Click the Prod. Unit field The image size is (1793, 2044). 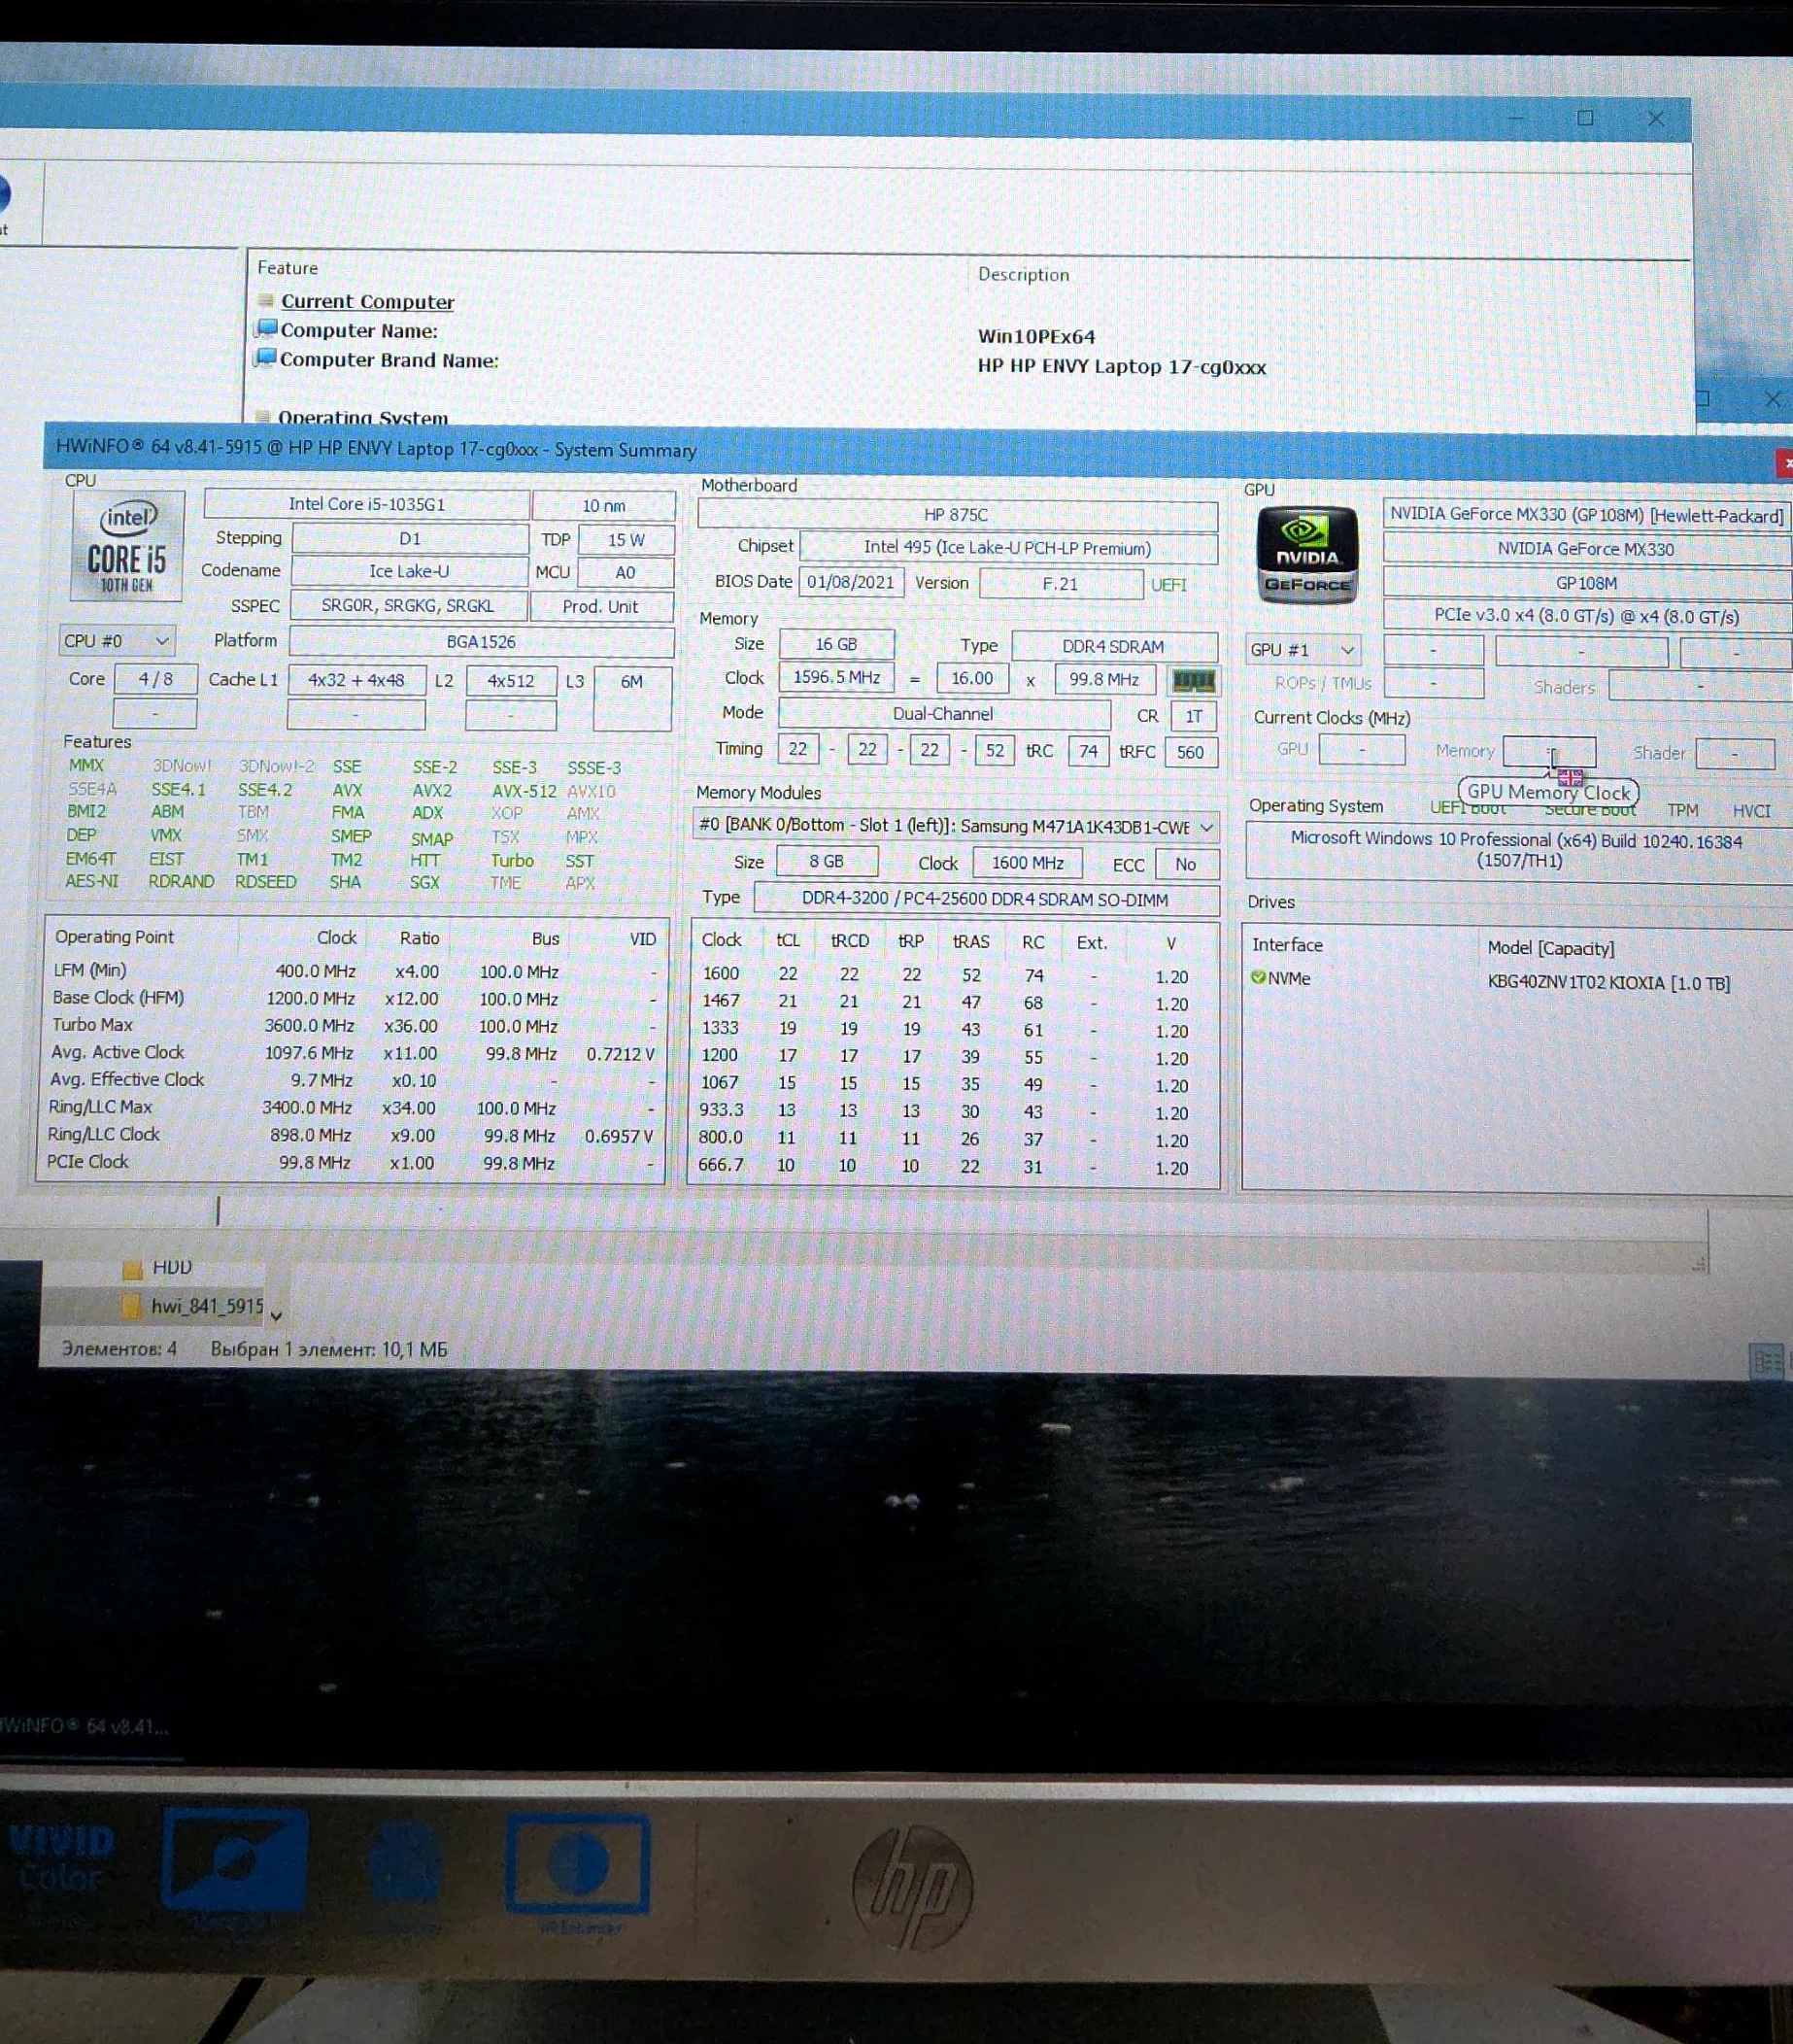pos(601,606)
